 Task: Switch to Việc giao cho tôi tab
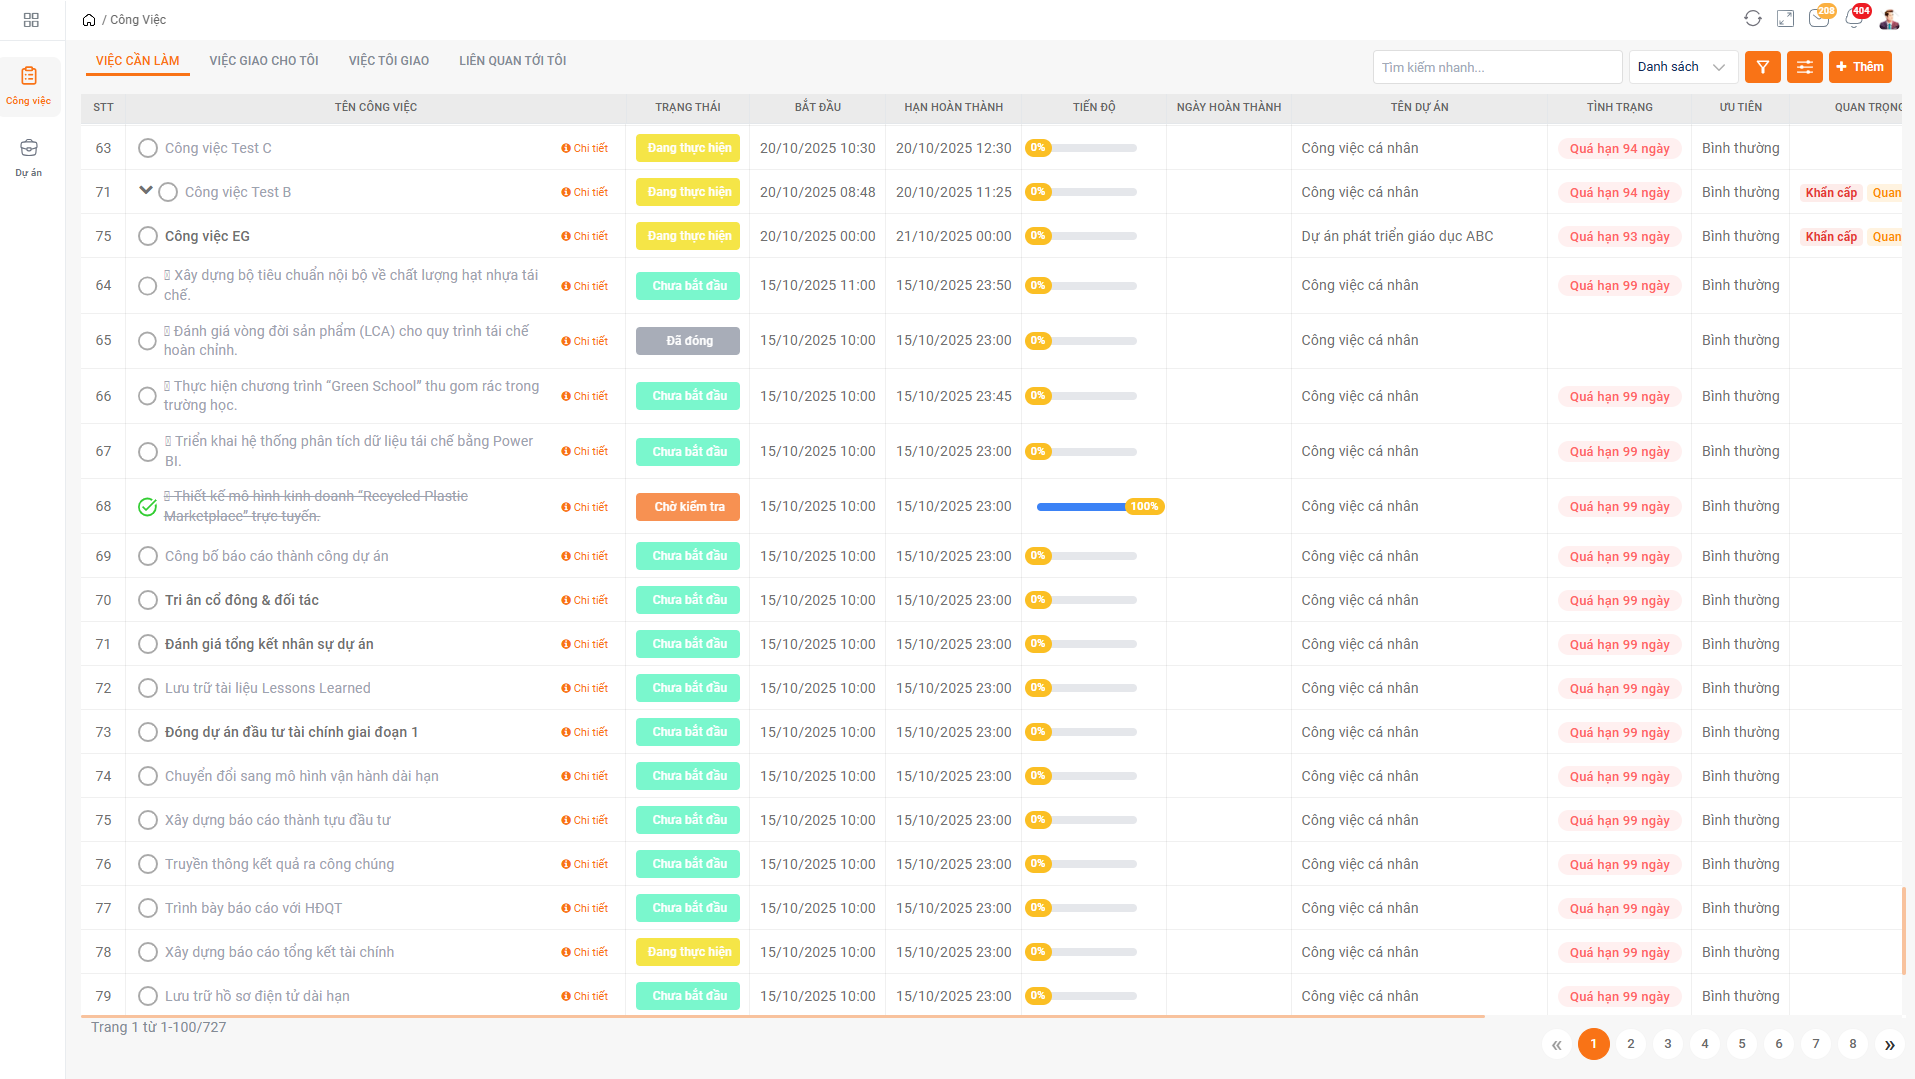(x=264, y=61)
